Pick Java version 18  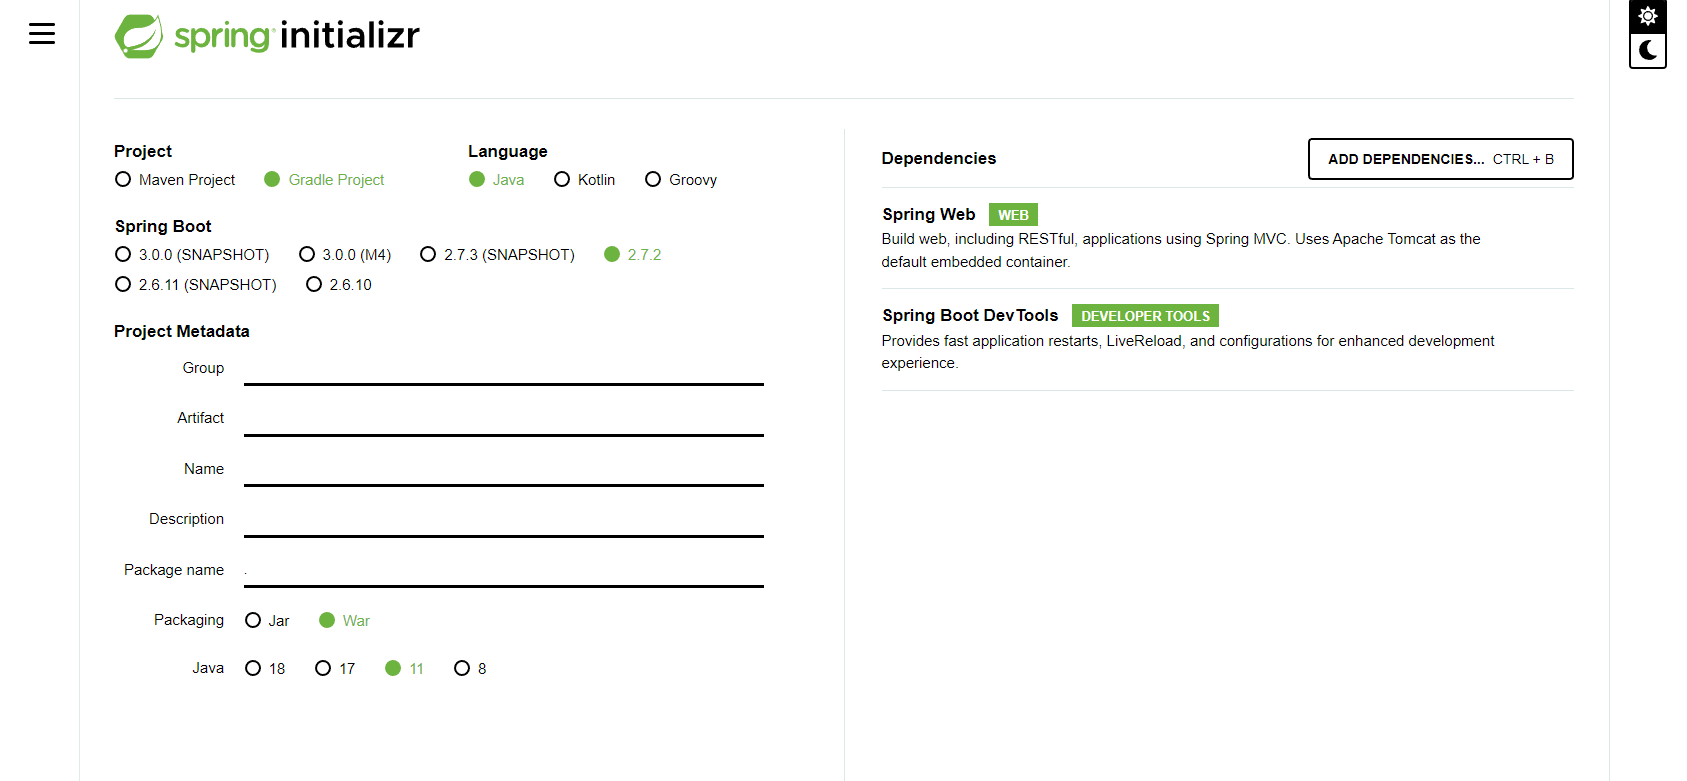click(x=265, y=669)
